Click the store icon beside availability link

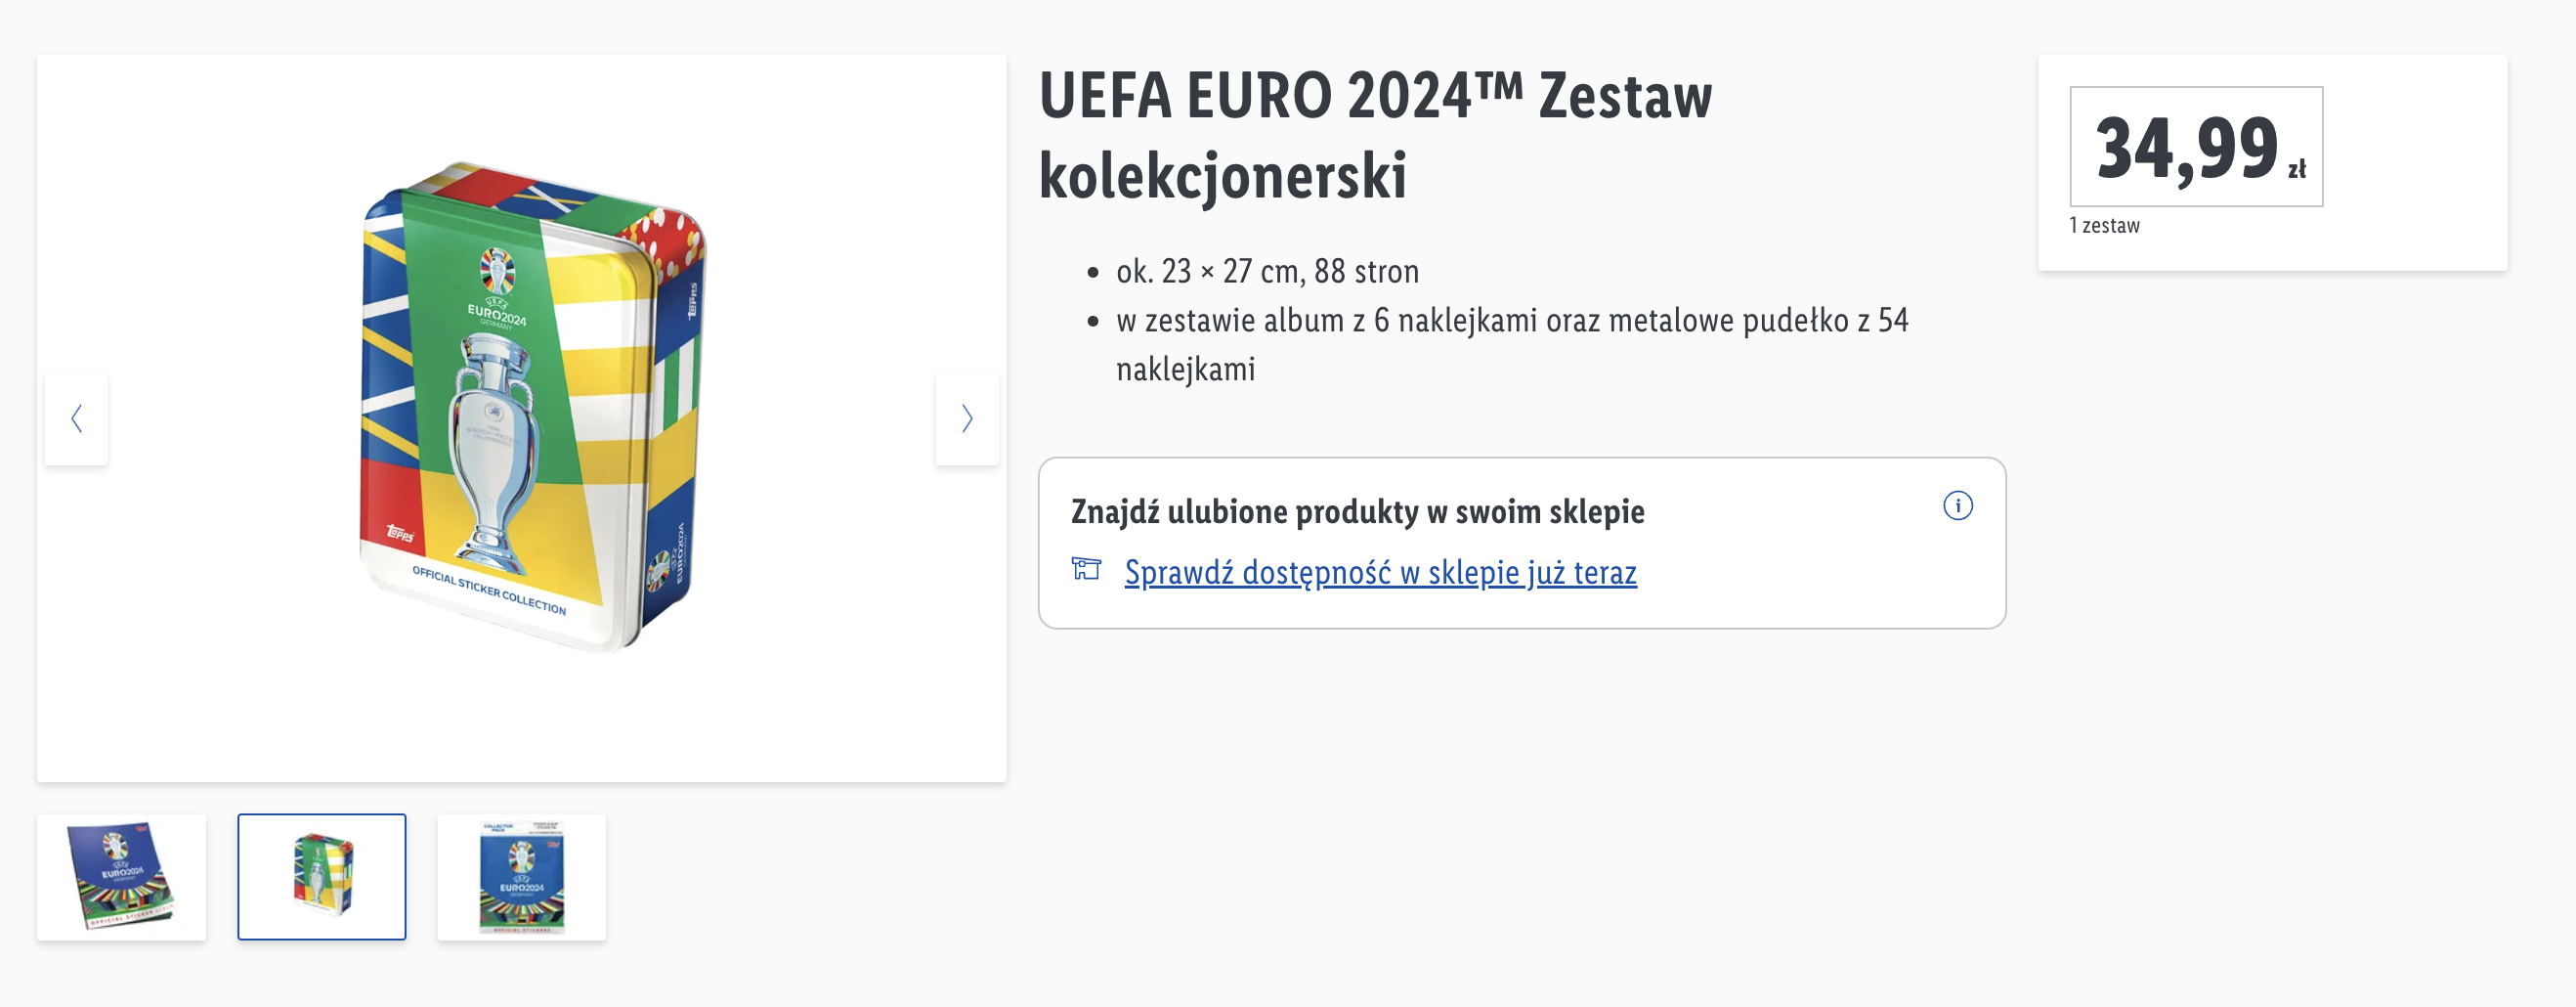(x=1086, y=570)
